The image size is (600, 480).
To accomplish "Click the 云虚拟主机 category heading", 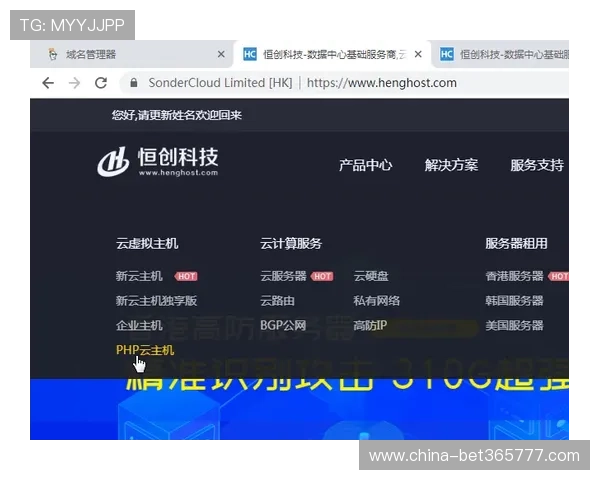I will click(147, 243).
